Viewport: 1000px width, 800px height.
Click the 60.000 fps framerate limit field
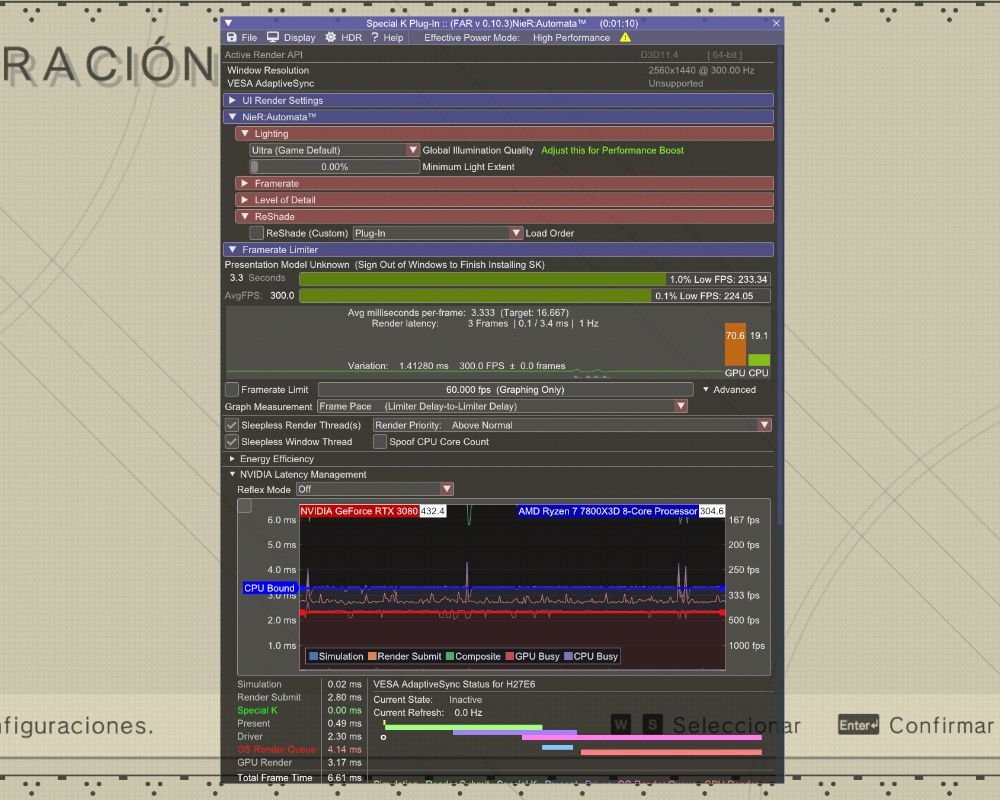coord(505,389)
